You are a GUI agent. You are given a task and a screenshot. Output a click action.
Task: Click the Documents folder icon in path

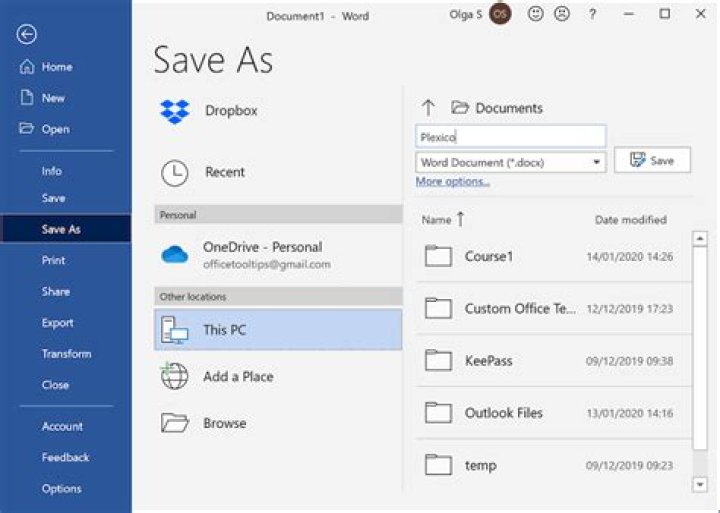[x=460, y=107]
